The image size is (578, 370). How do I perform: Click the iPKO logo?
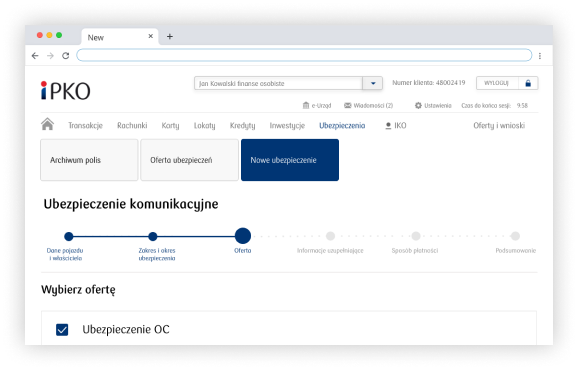point(66,91)
